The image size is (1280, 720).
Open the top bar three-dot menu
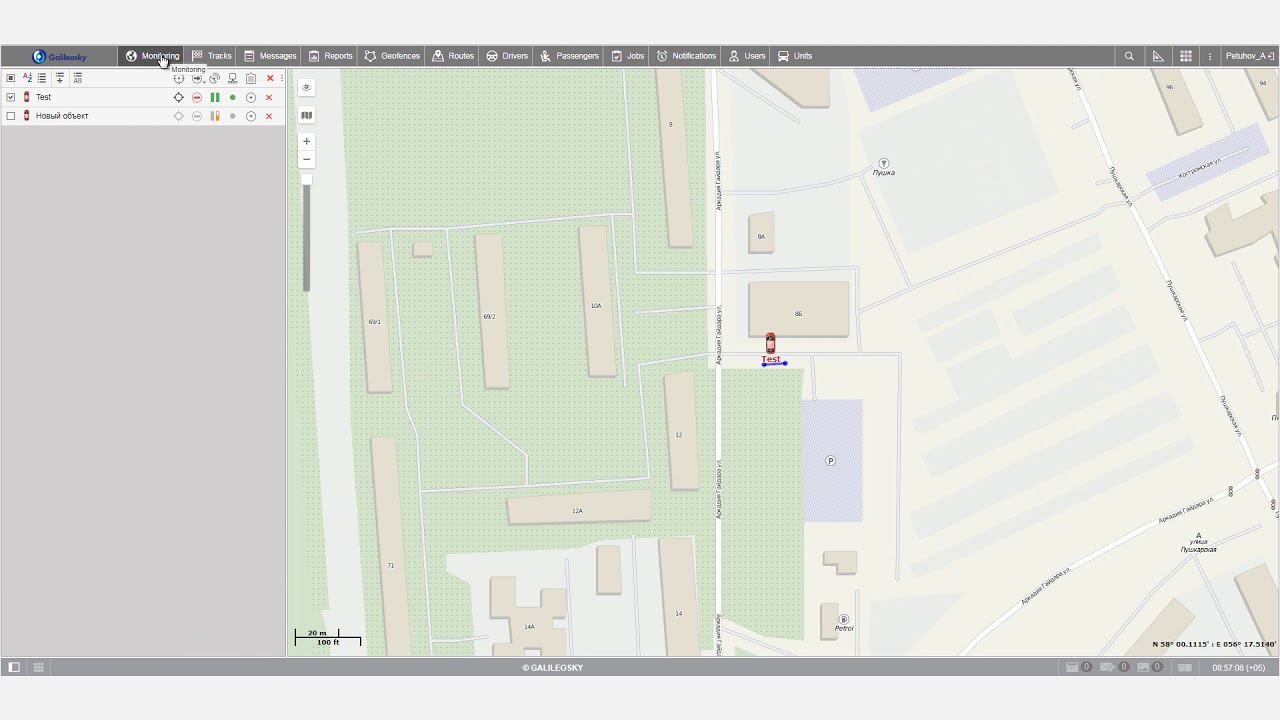click(x=1210, y=56)
